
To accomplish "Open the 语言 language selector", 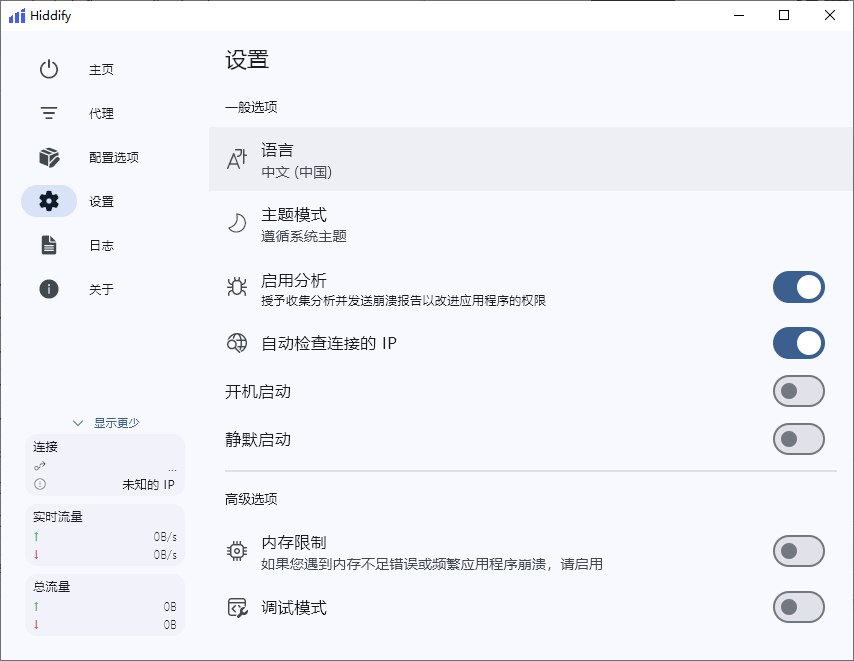I will pos(530,159).
